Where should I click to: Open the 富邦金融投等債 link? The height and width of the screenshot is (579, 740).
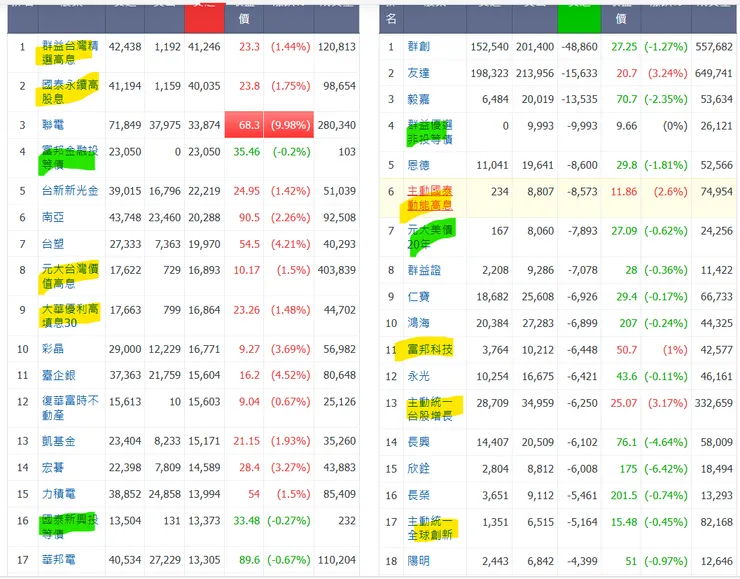(70, 157)
